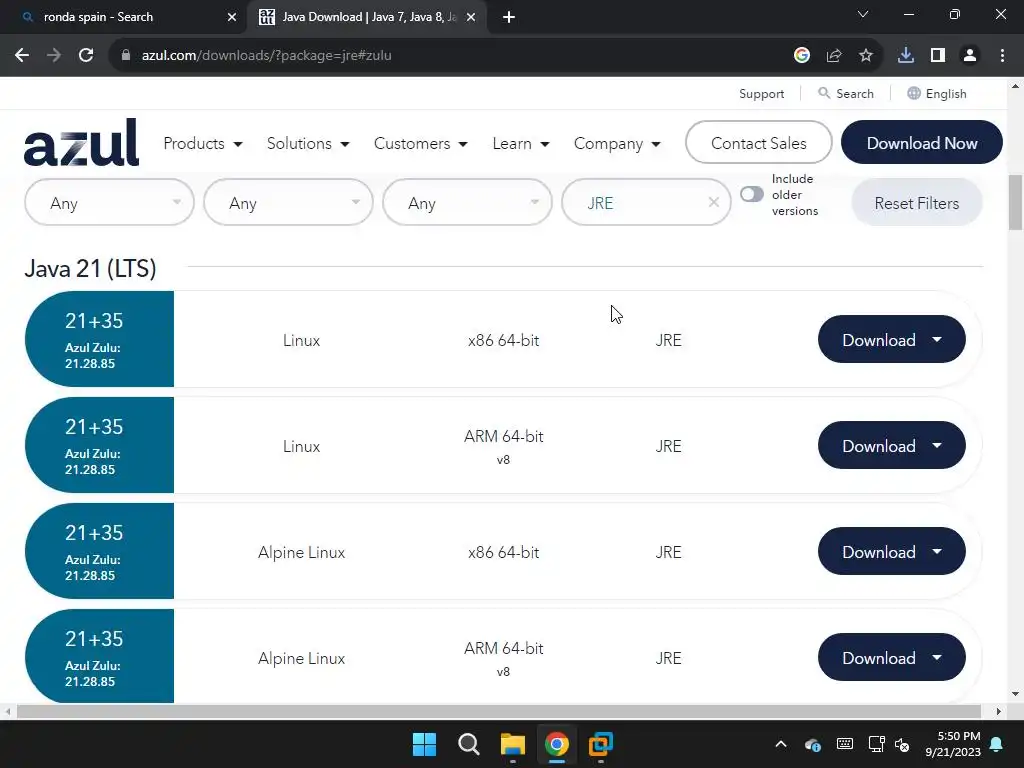Click the muted volume tray icon
This screenshot has height=768, width=1024.
(903, 744)
